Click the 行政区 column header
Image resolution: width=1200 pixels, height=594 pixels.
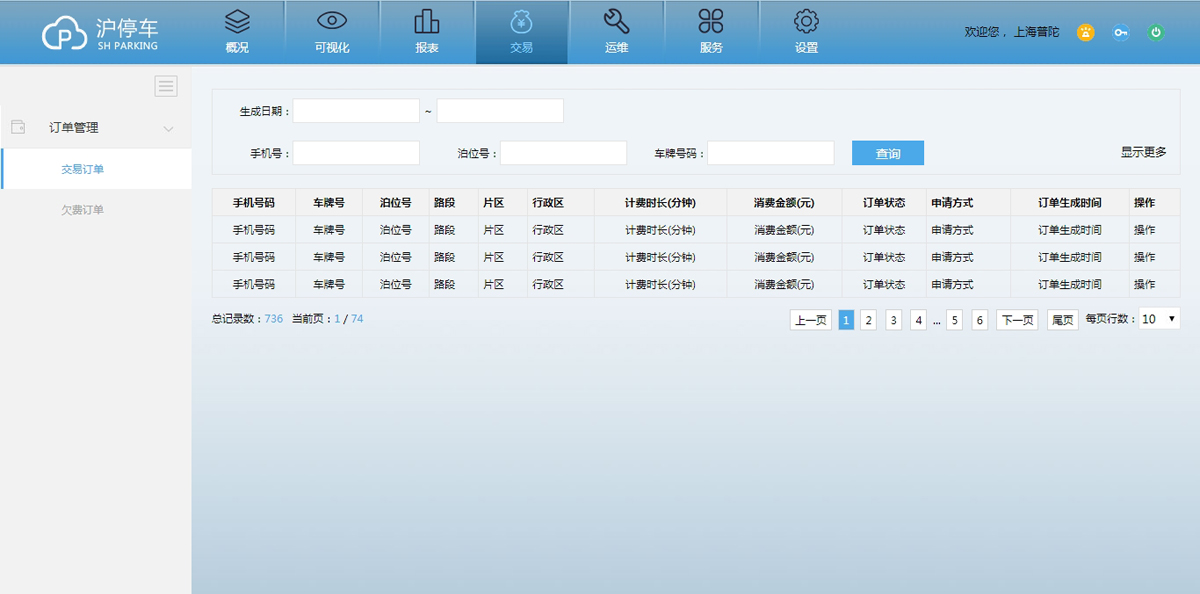[549, 202]
